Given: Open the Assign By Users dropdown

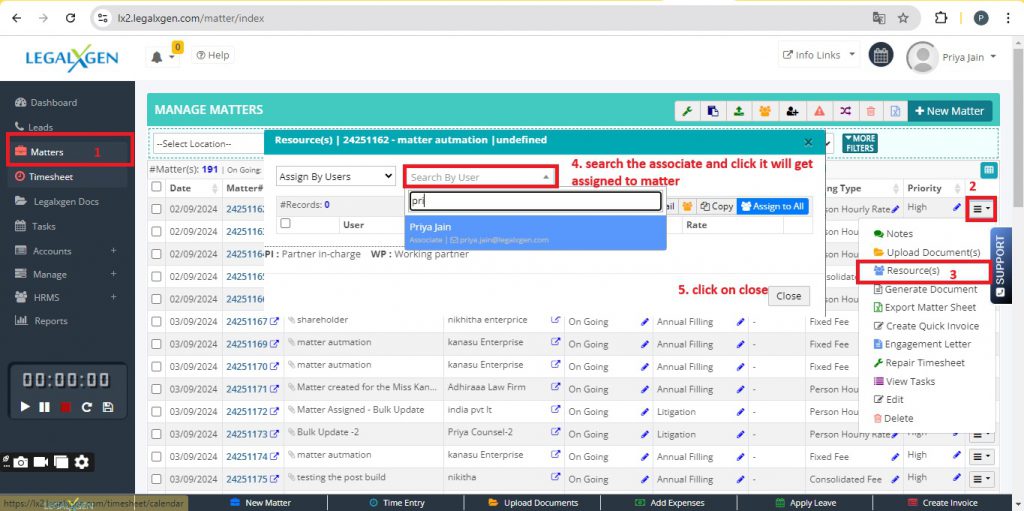Looking at the screenshot, I should tap(336, 177).
